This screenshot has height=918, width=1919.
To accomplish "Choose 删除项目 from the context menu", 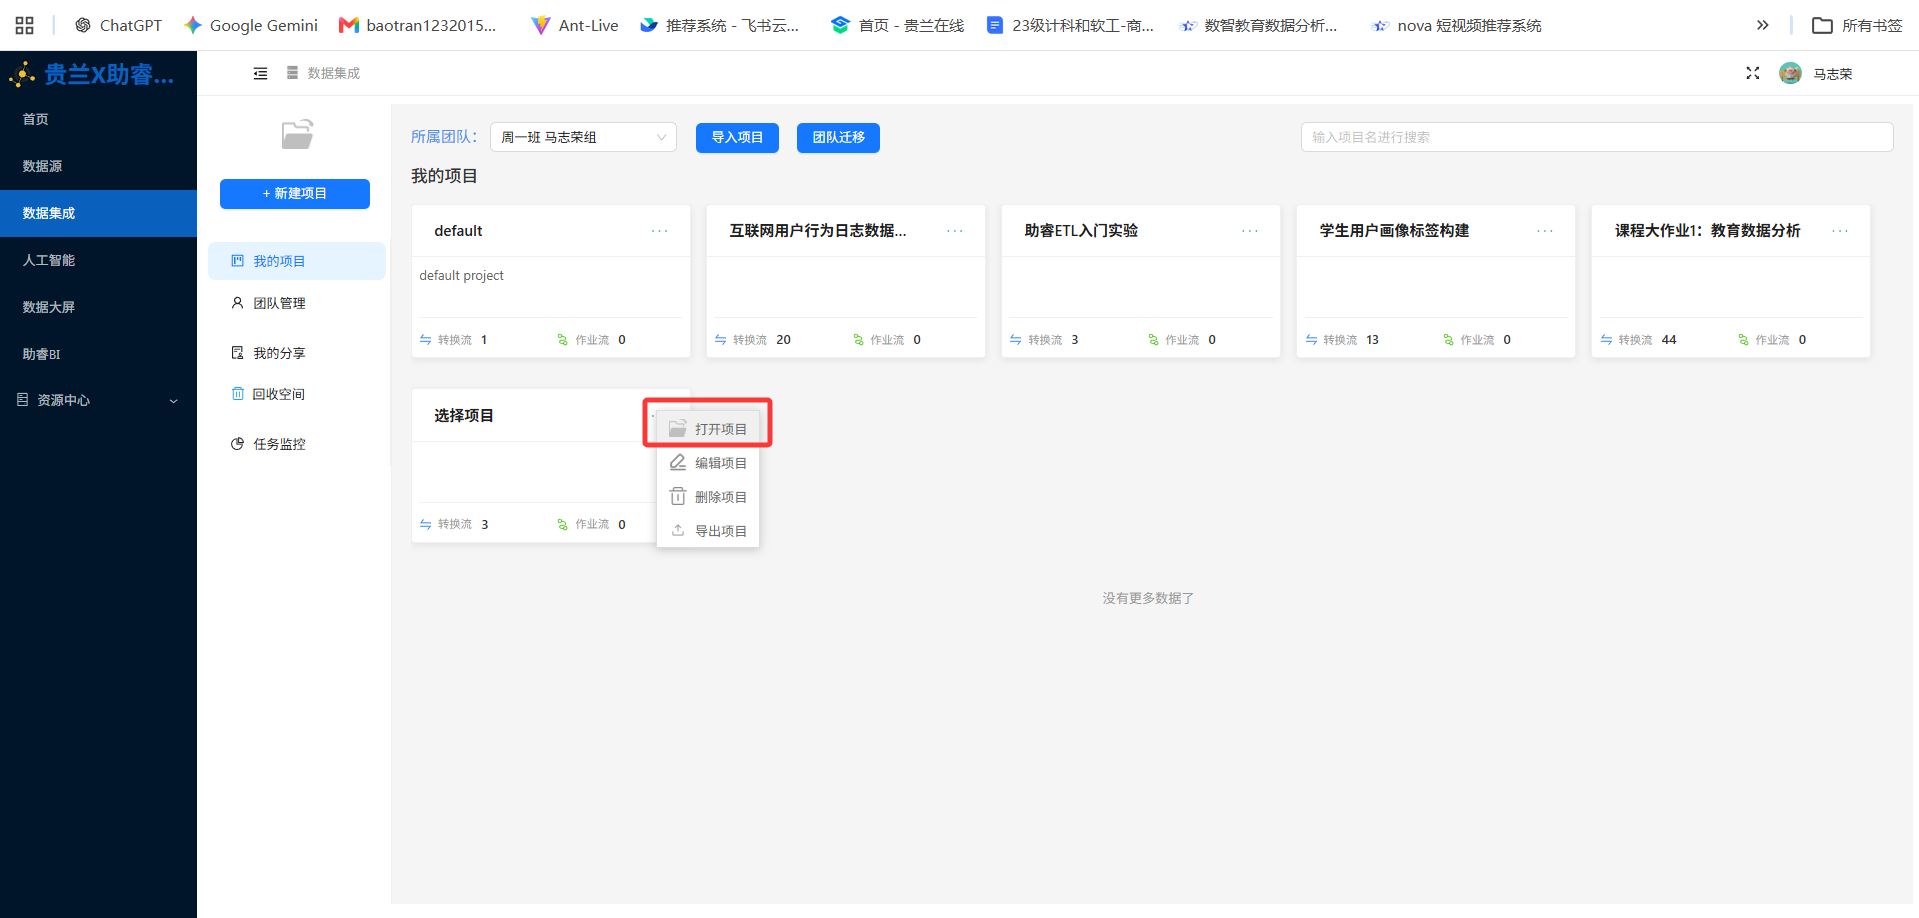I will (x=708, y=497).
